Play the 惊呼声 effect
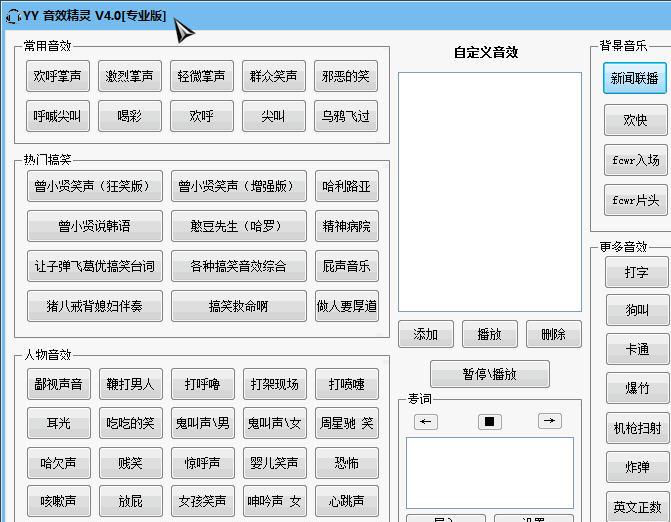This screenshot has width=671, height=522. click(x=202, y=463)
